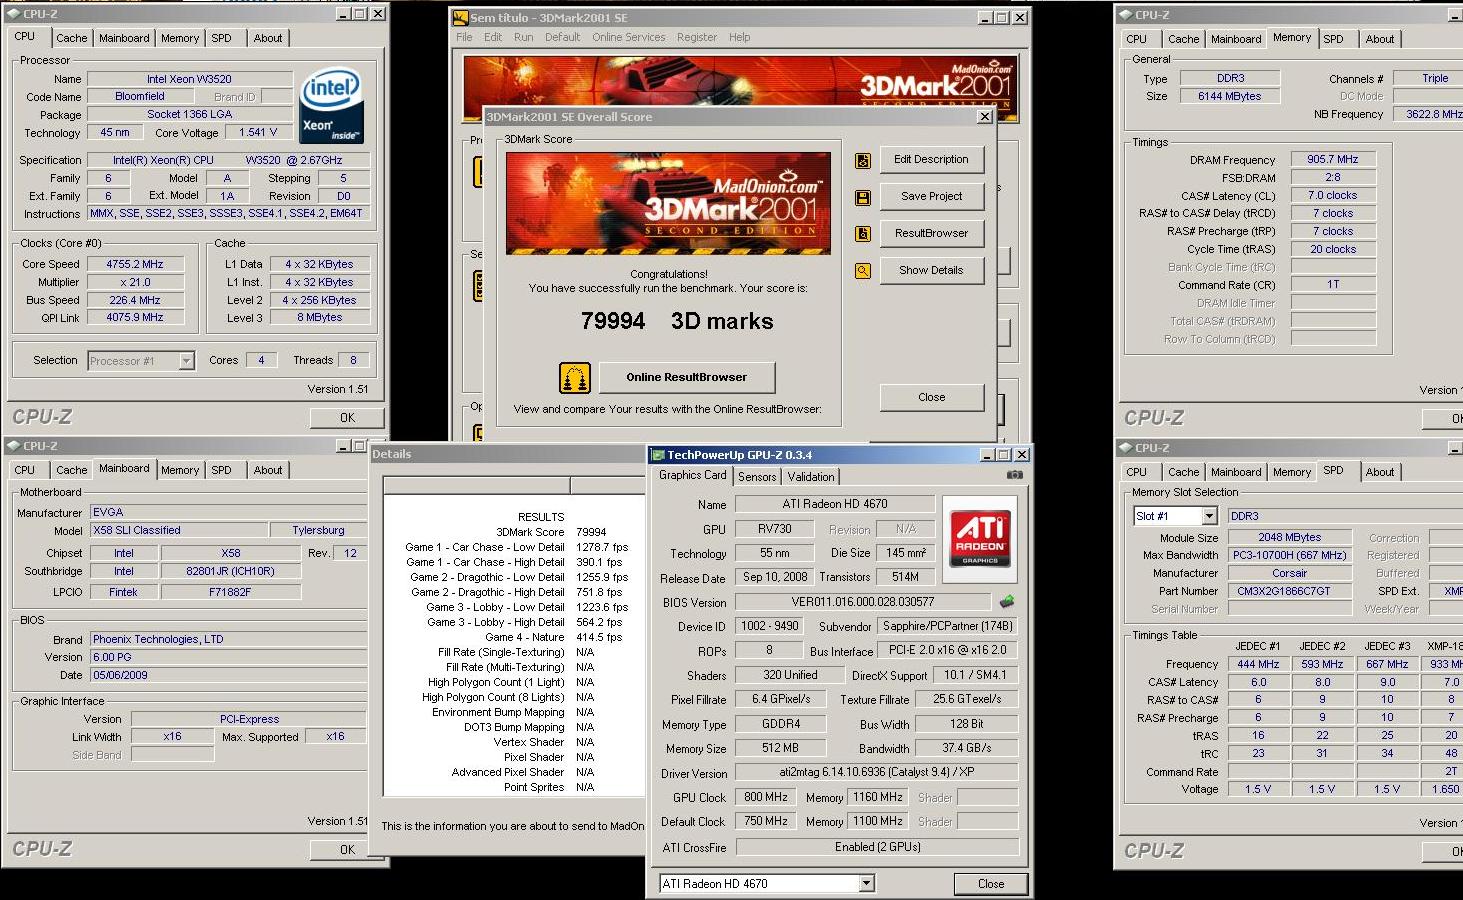Viewport: 1463px width, 900px height.
Task: Open Memory tab in CPU-Z Mainboard window
Action: pyautogui.click(x=179, y=470)
